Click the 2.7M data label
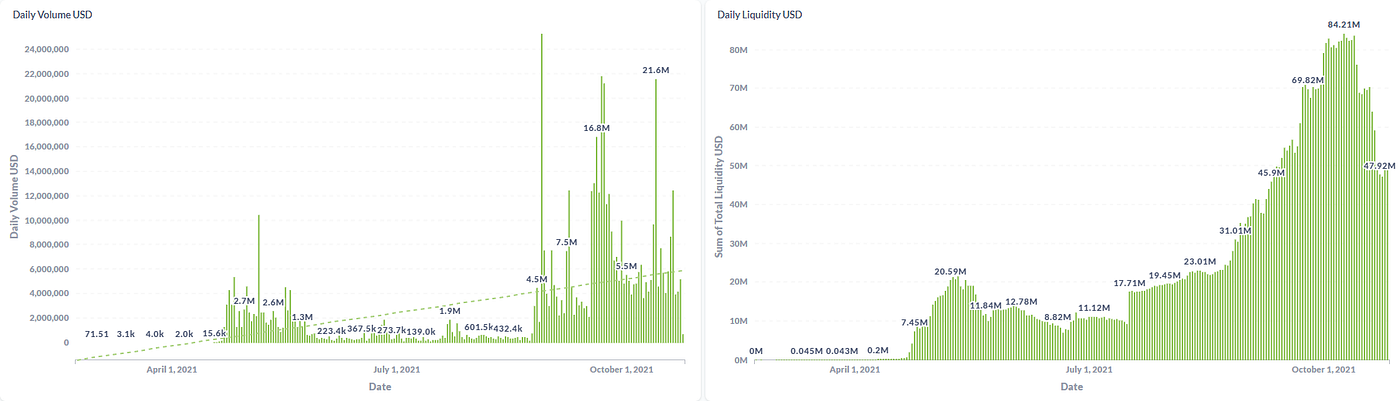Image resolution: width=1400 pixels, height=401 pixels. tap(244, 301)
